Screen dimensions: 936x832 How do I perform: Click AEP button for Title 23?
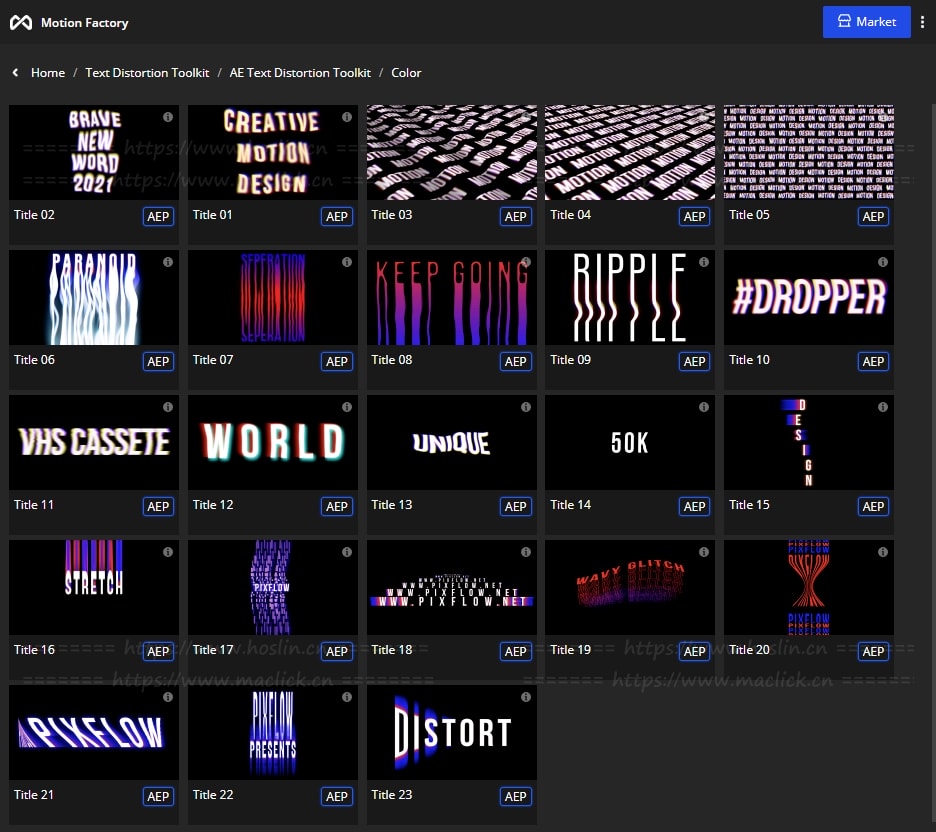(x=516, y=797)
